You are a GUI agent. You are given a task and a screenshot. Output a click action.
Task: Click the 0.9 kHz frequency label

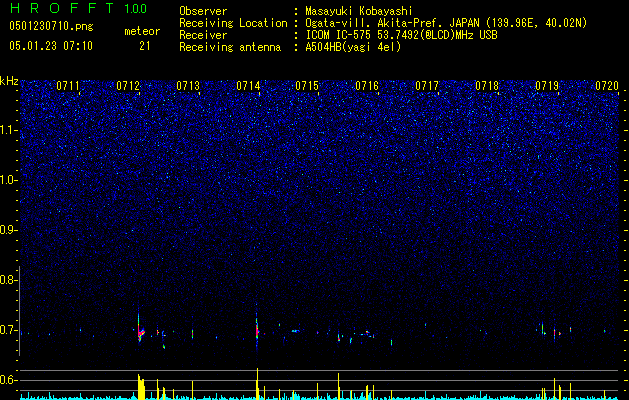point(9,230)
